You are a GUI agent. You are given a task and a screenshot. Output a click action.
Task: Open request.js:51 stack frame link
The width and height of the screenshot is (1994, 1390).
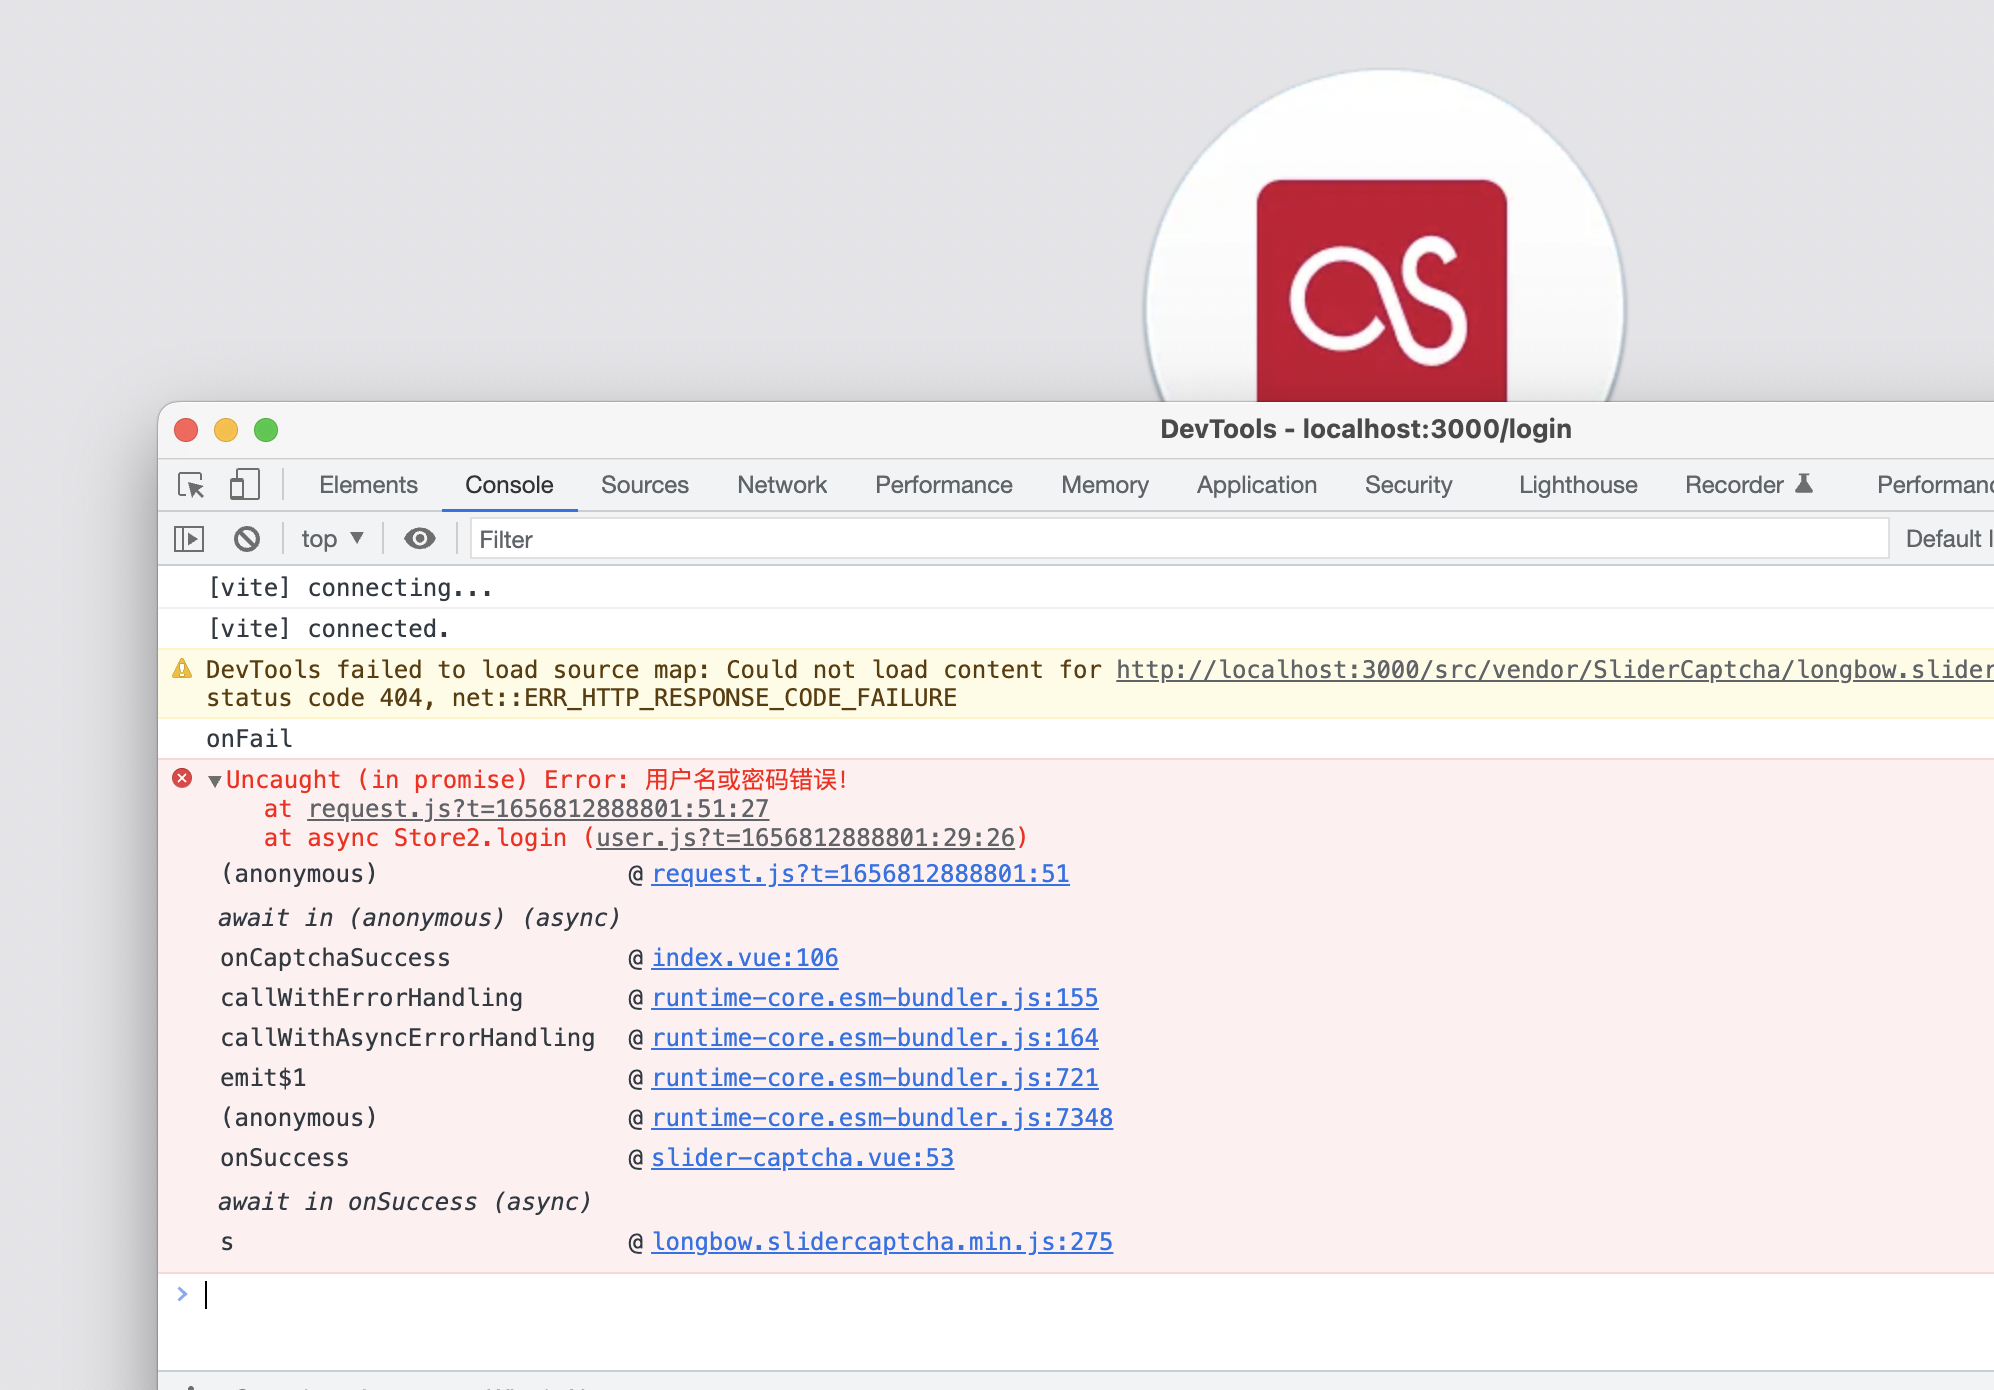pos(860,874)
